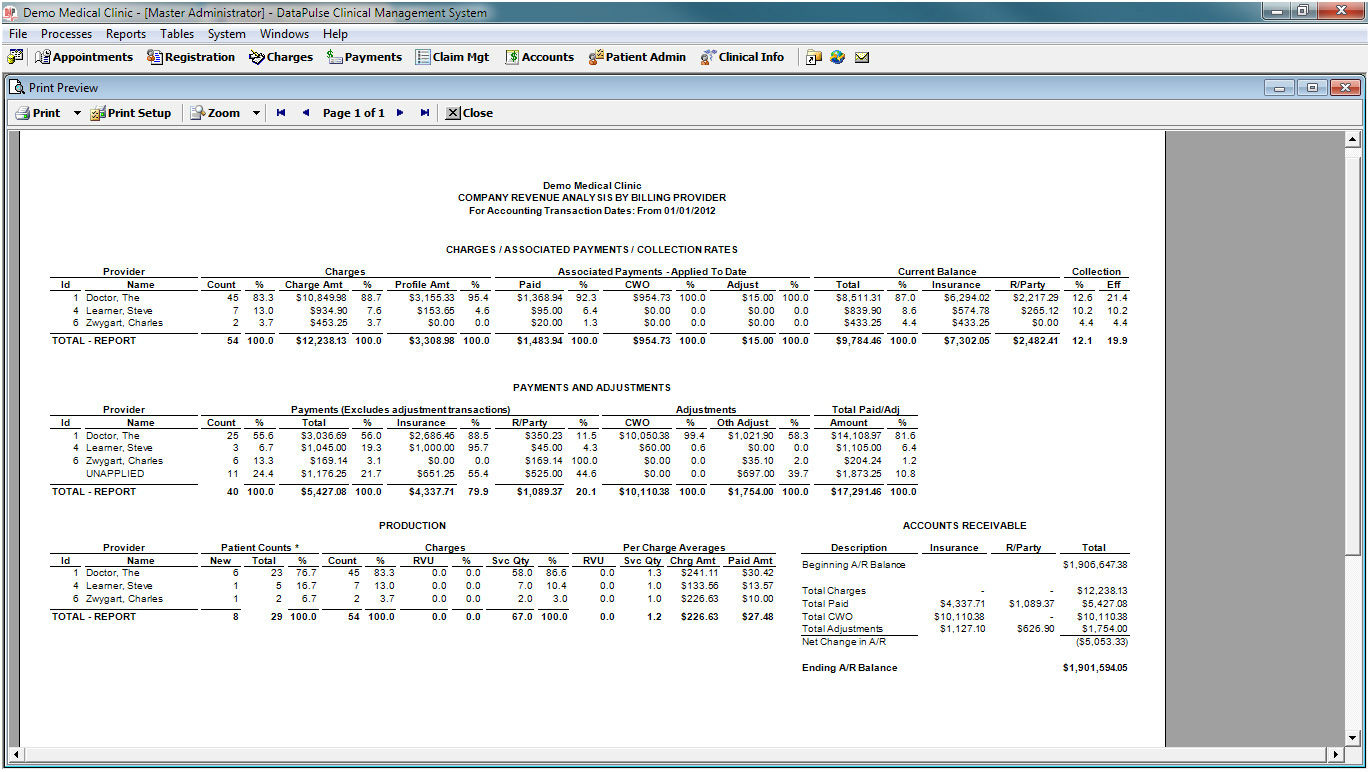The image size is (1370, 772).
Task: Open the Appointments module
Action: click(84, 57)
